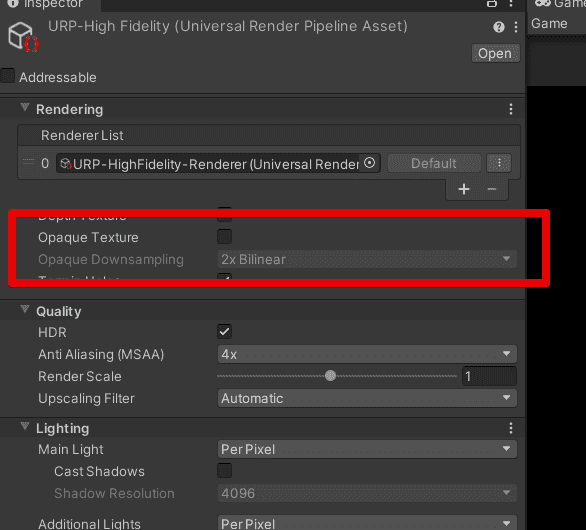Click the renderer object picker circle icon
This screenshot has width=586, height=530.
click(x=369, y=163)
